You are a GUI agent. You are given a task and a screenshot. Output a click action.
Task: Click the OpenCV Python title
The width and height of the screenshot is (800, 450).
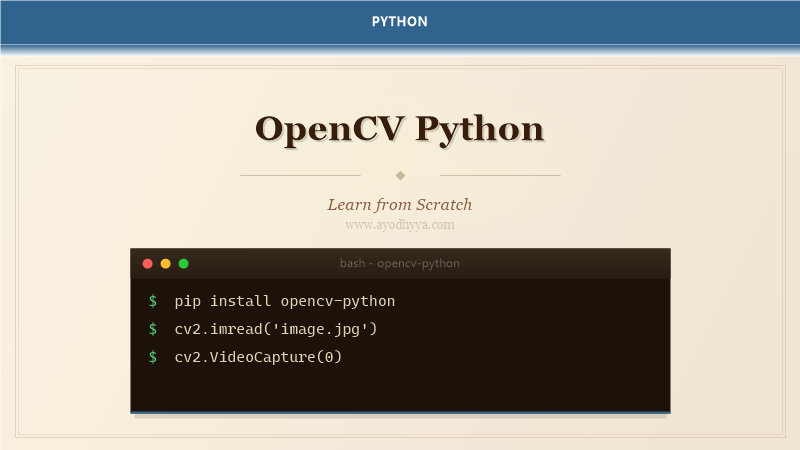[x=399, y=129]
